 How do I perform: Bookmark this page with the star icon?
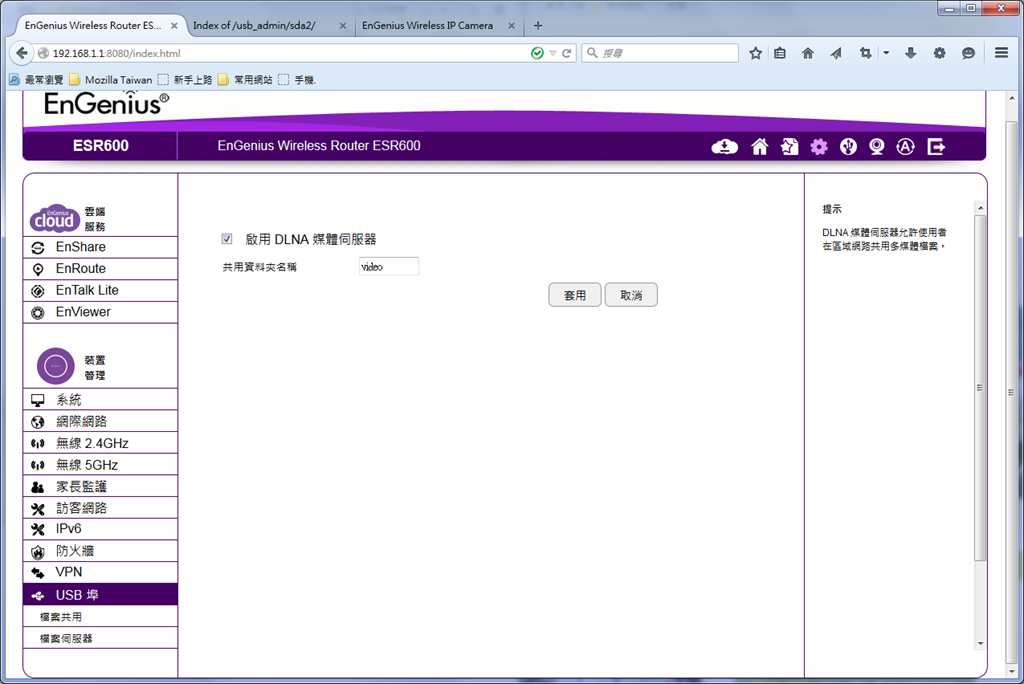click(756, 53)
